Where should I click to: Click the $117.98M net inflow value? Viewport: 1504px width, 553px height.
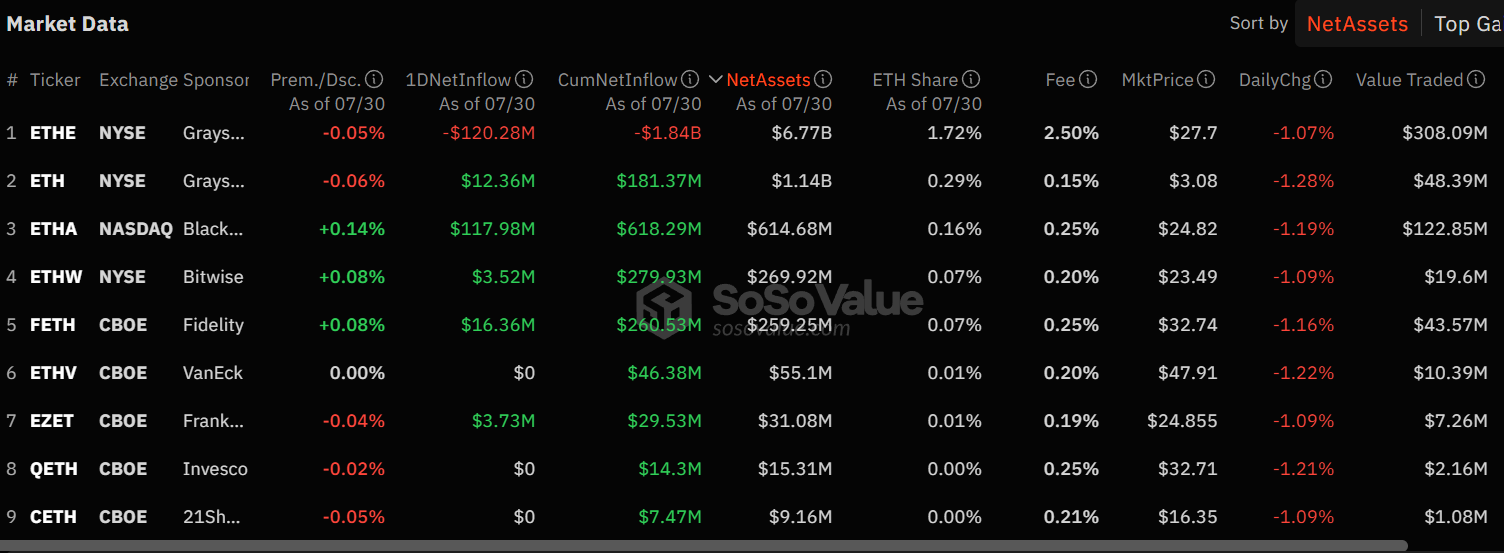[x=492, y=229]
